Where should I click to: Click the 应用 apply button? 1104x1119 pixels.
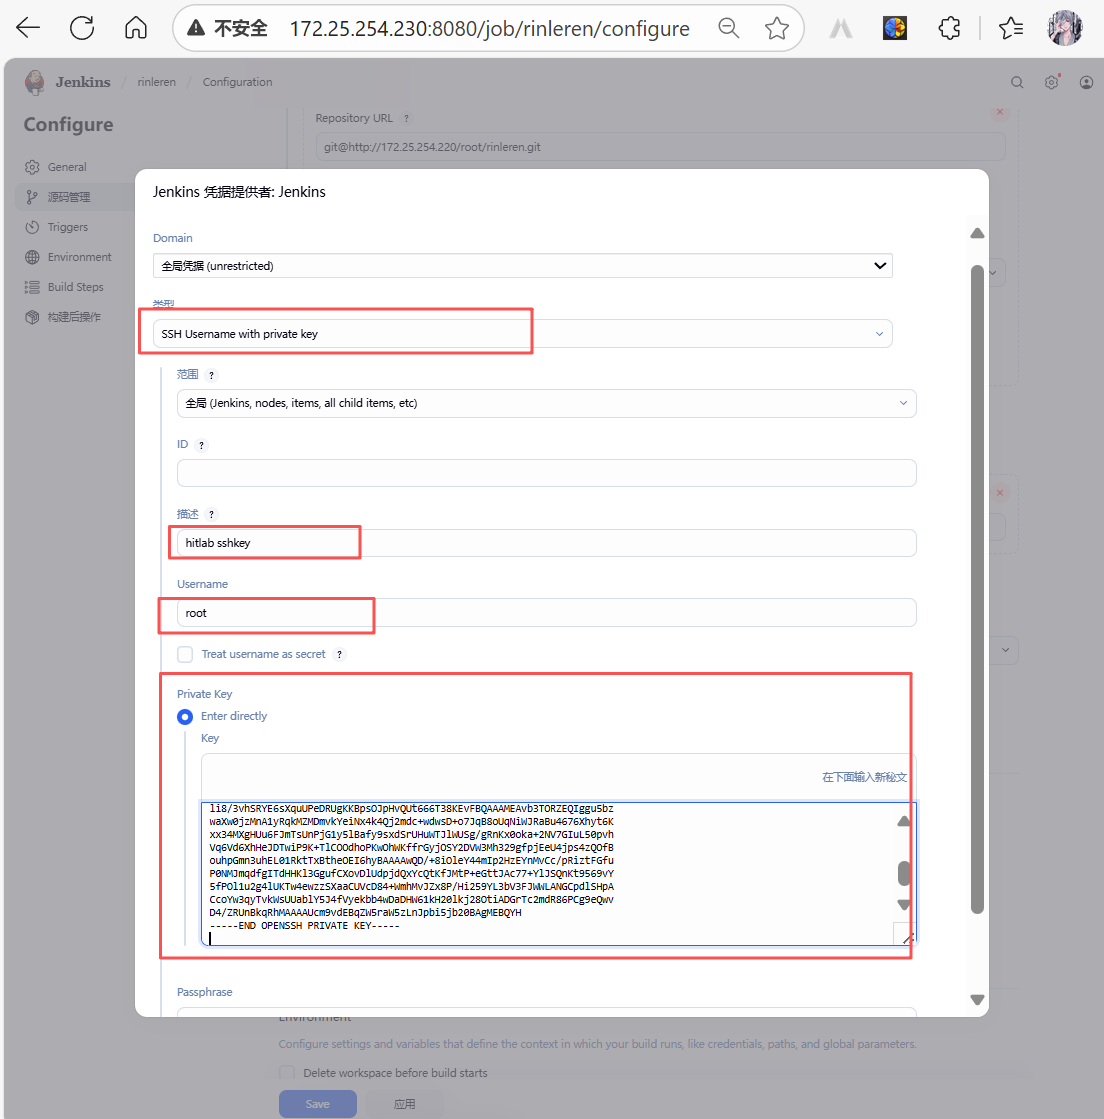[x=405, y=1104]
